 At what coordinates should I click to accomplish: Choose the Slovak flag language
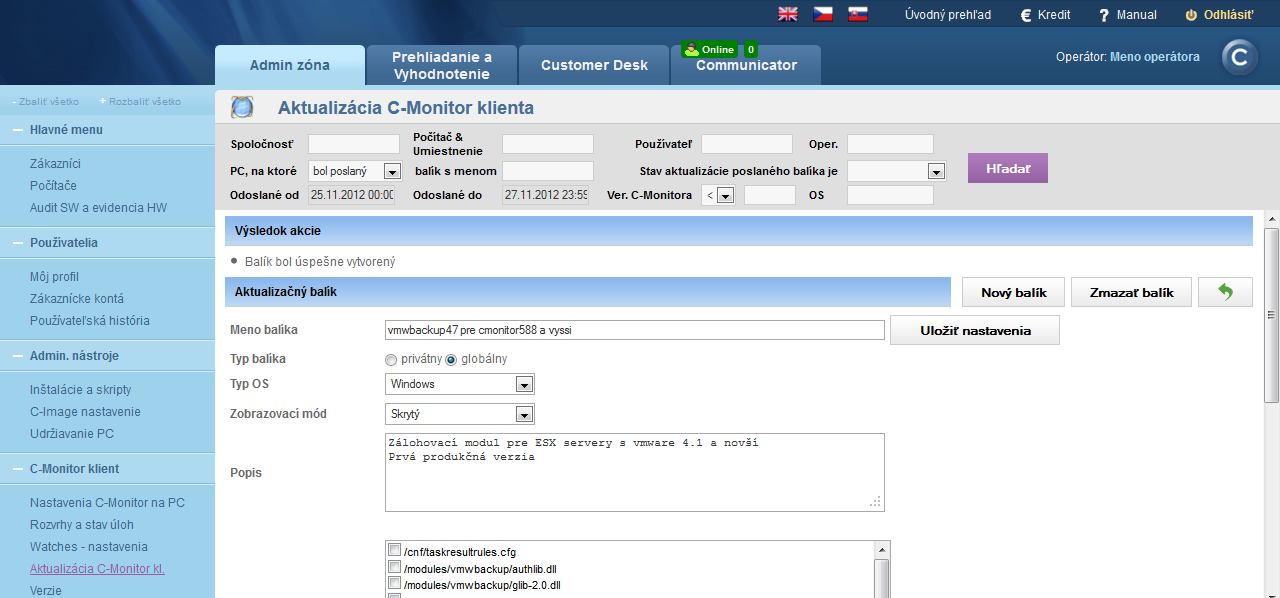click(x=857, y=14)
